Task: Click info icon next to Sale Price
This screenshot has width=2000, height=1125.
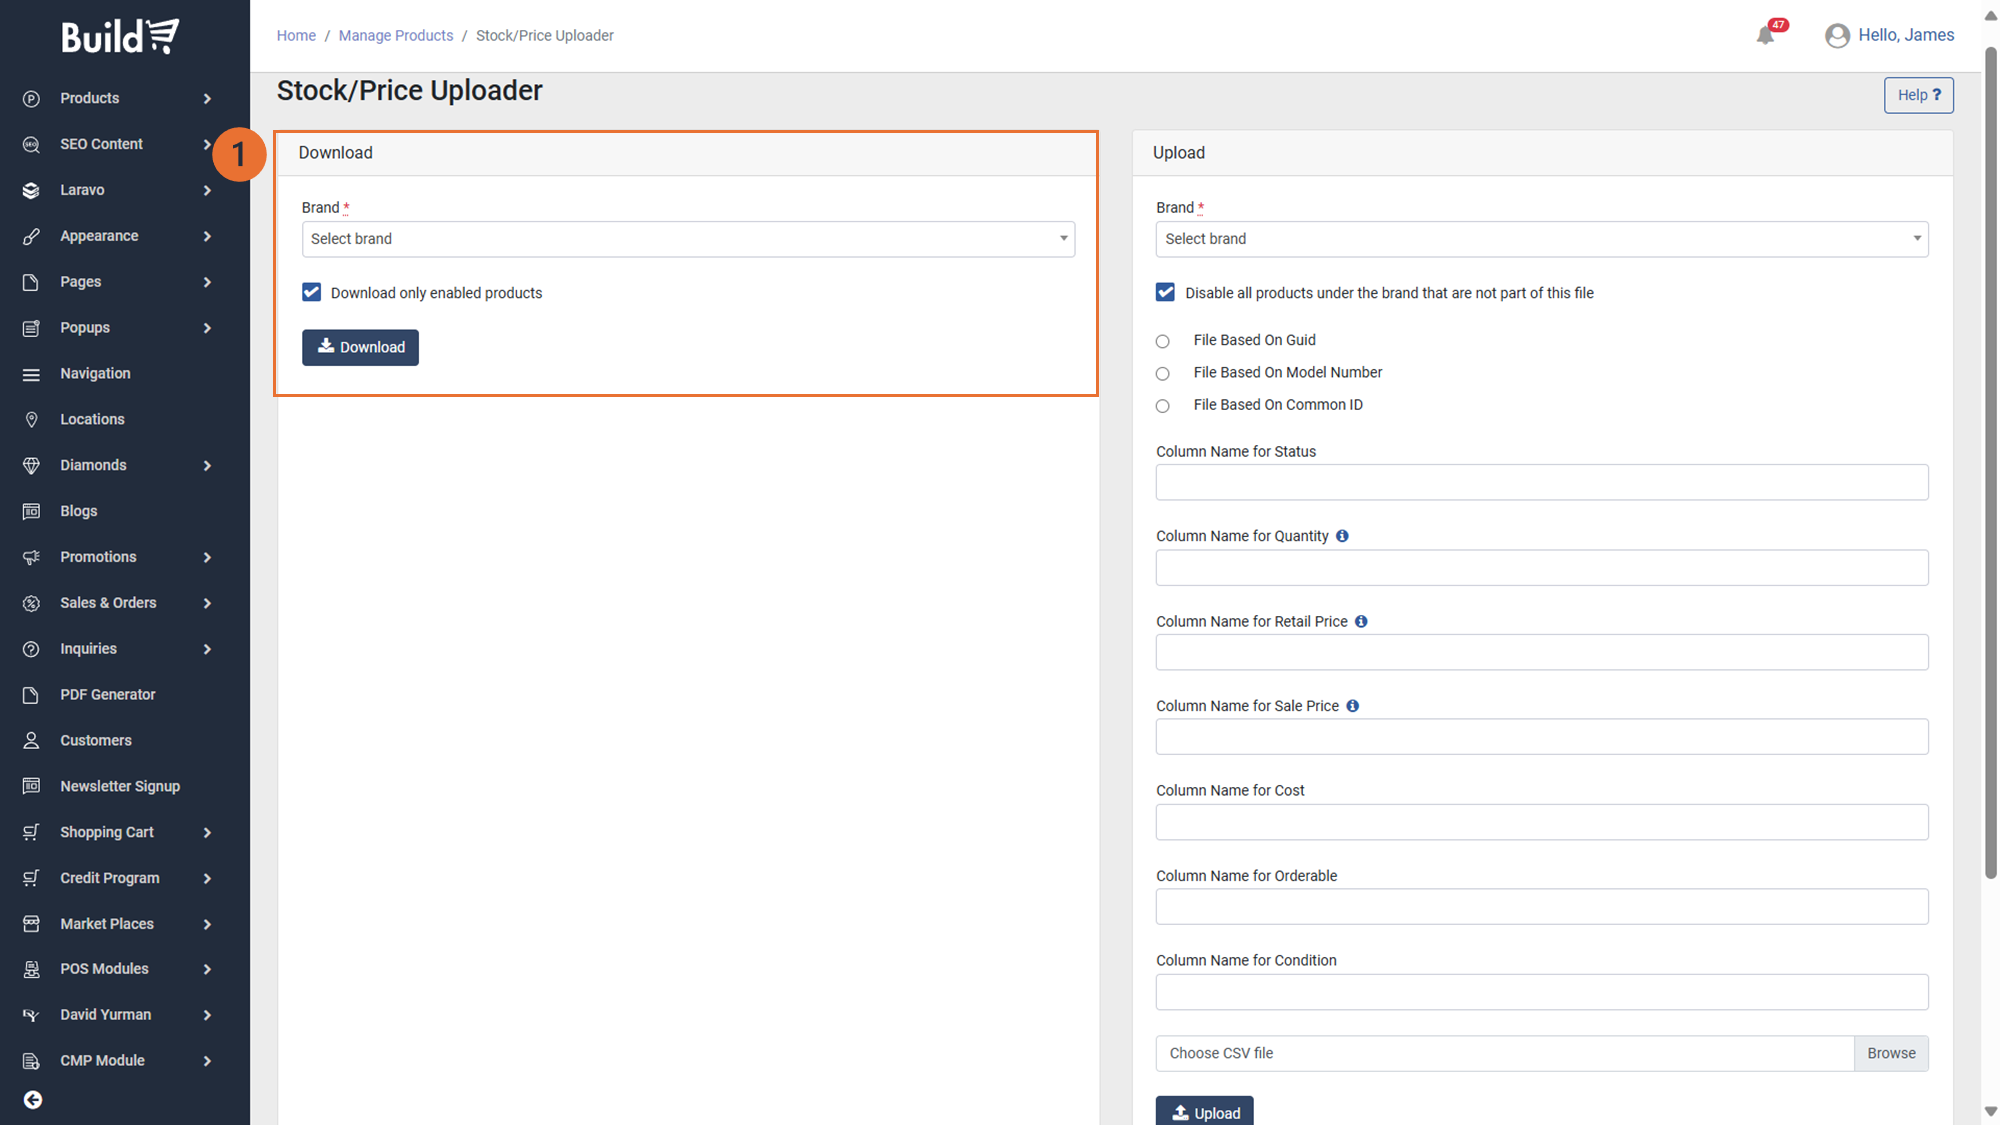Action: coord(1352,706)
